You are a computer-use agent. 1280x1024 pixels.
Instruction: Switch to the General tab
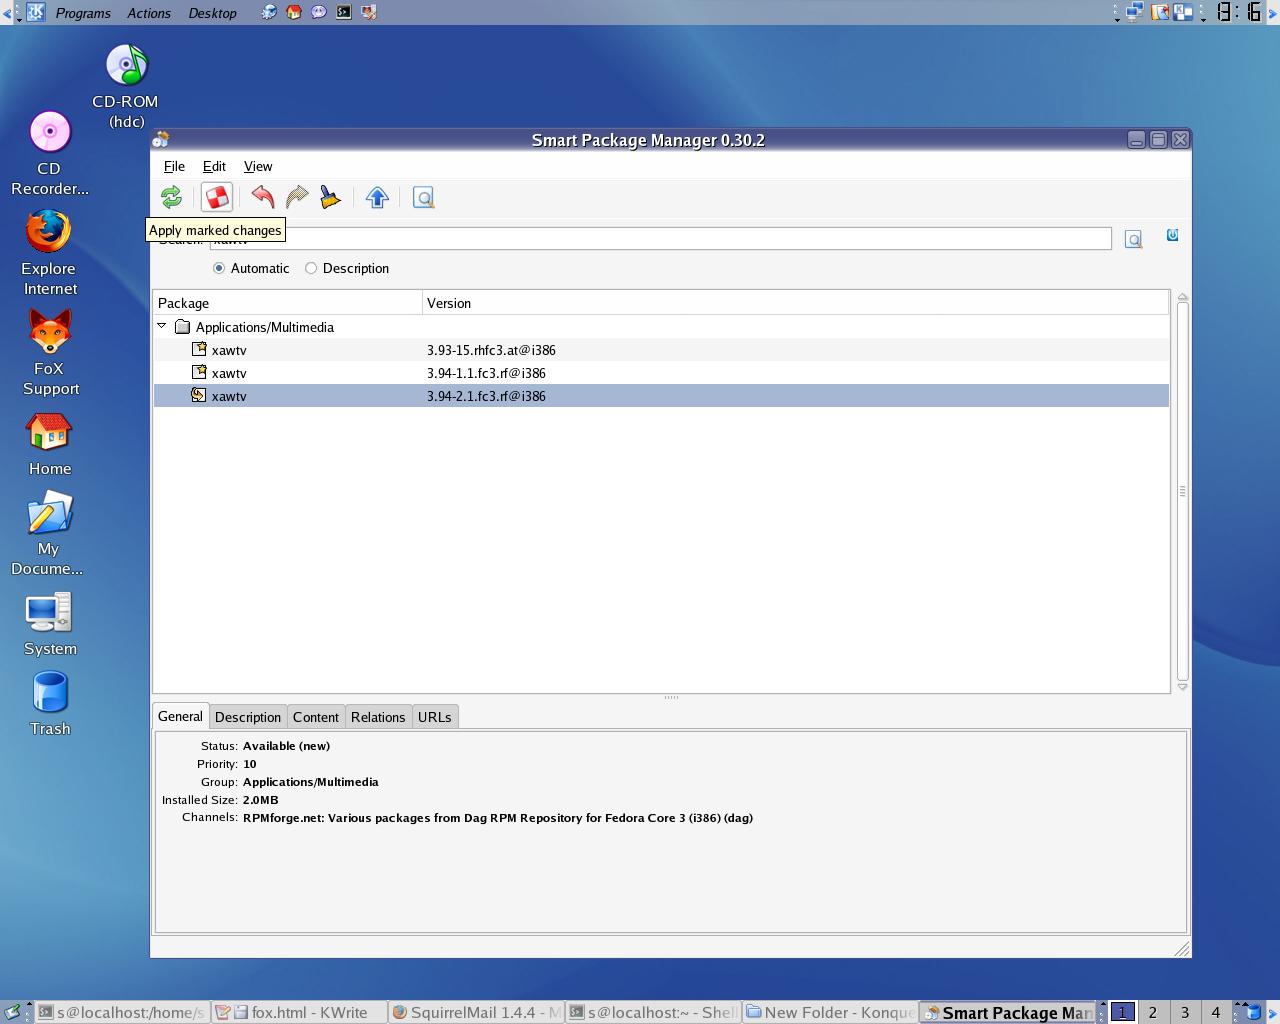(180, 716)
